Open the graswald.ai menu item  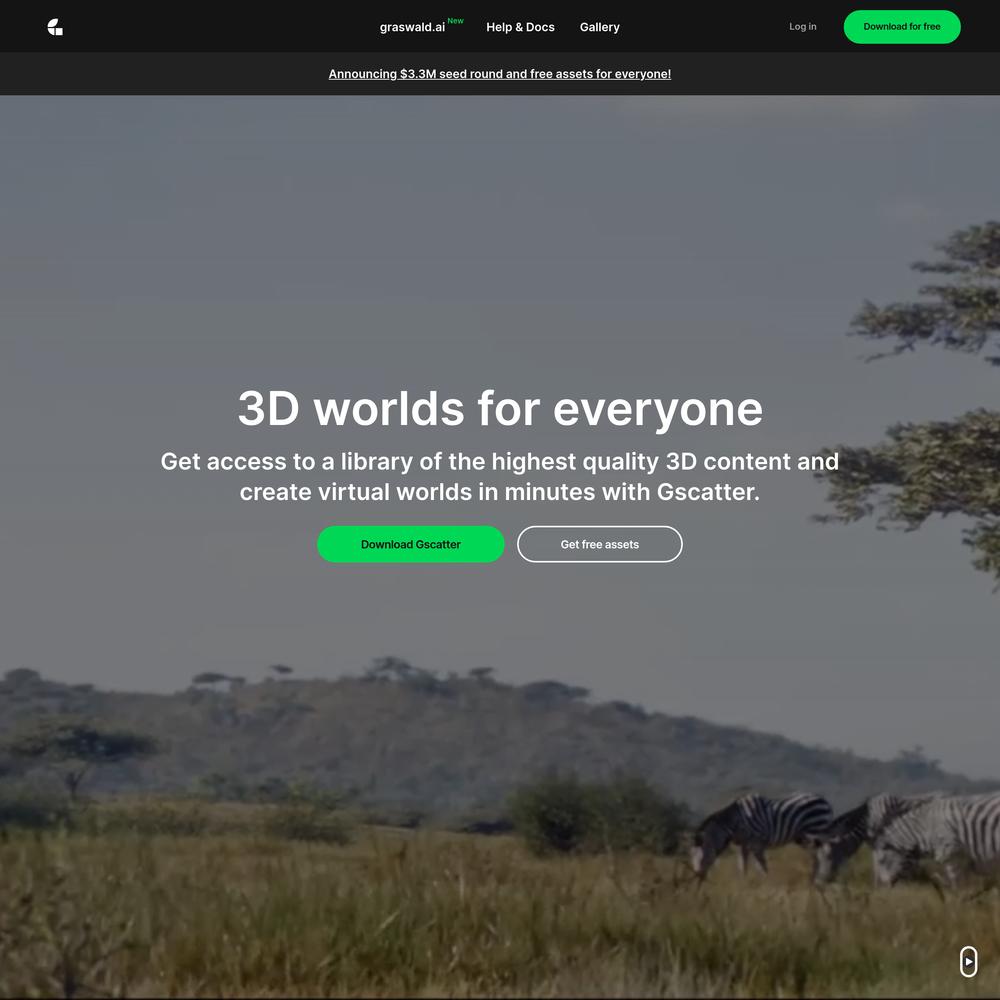coord(412,27)
